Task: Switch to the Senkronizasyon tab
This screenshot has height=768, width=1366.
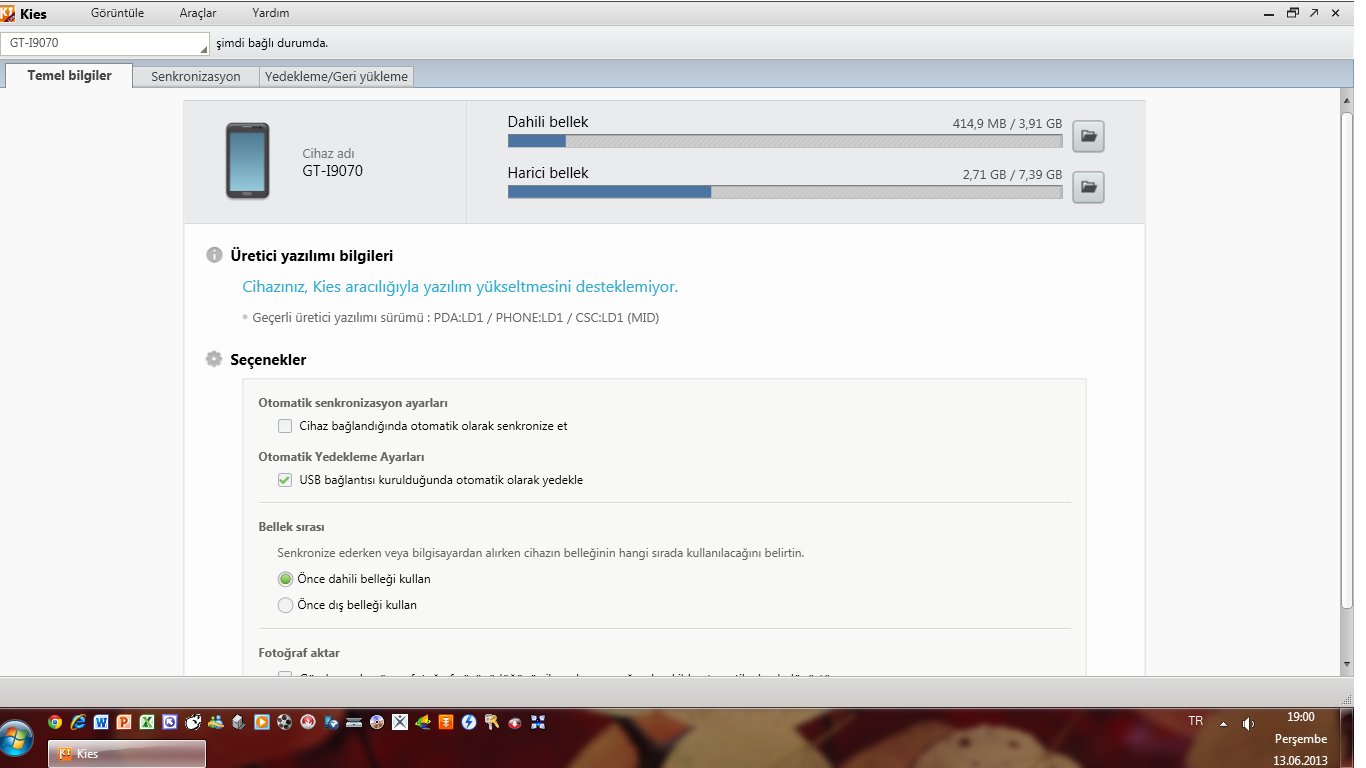Action: [196, 77]
